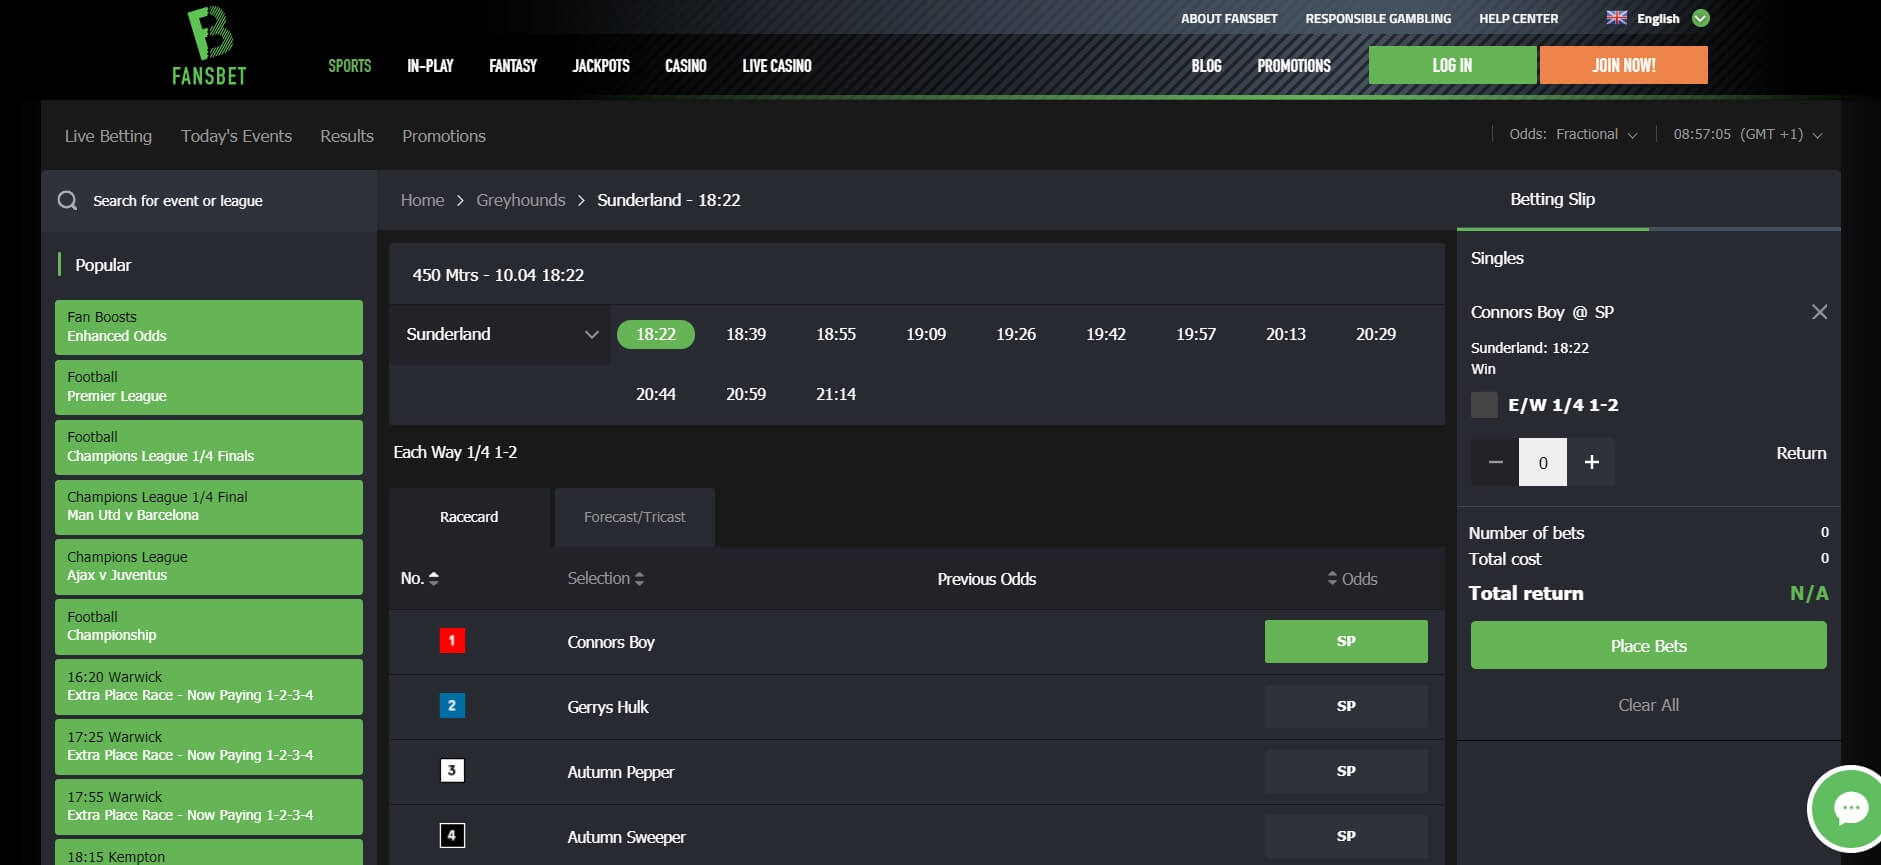
Task: Open Responsible Gambling link
Action: (1378, 18)
